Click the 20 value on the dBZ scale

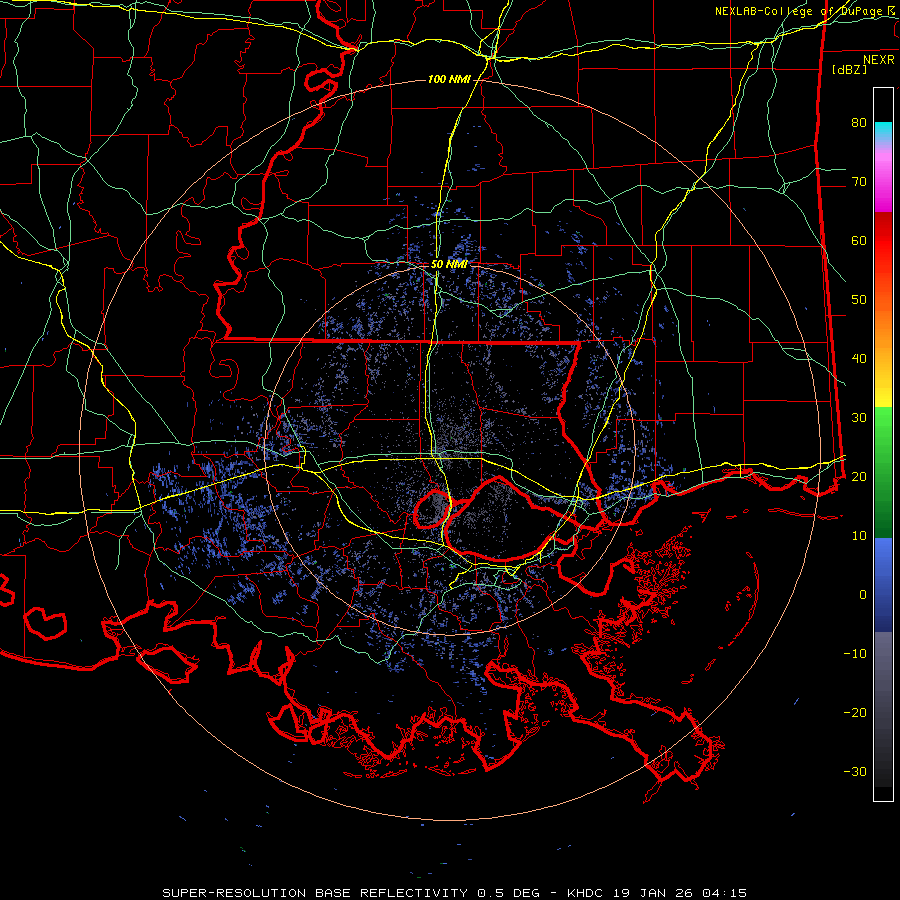point(859,476)
